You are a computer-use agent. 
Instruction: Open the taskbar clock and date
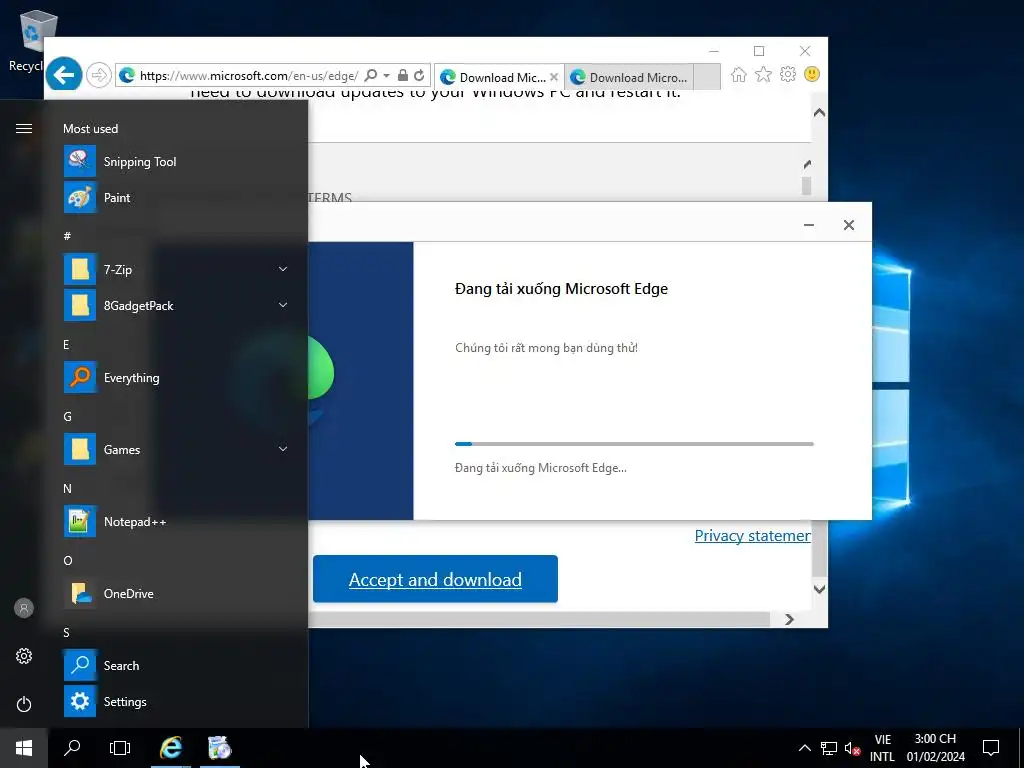[935, 748]
